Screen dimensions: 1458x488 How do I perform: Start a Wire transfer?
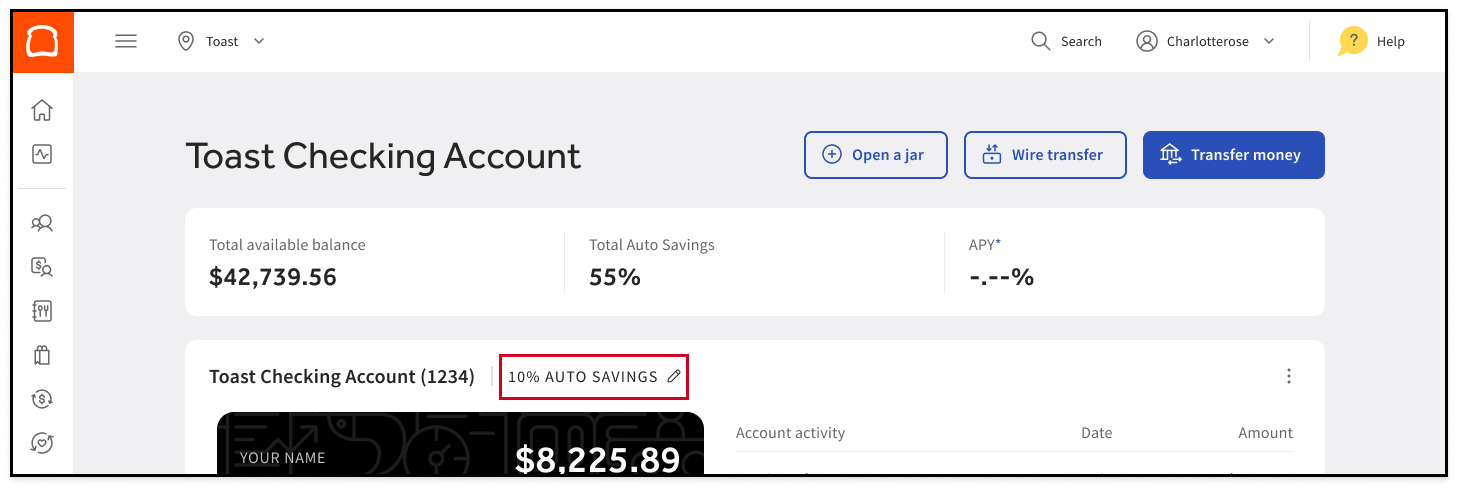[x=1045, y=155]
